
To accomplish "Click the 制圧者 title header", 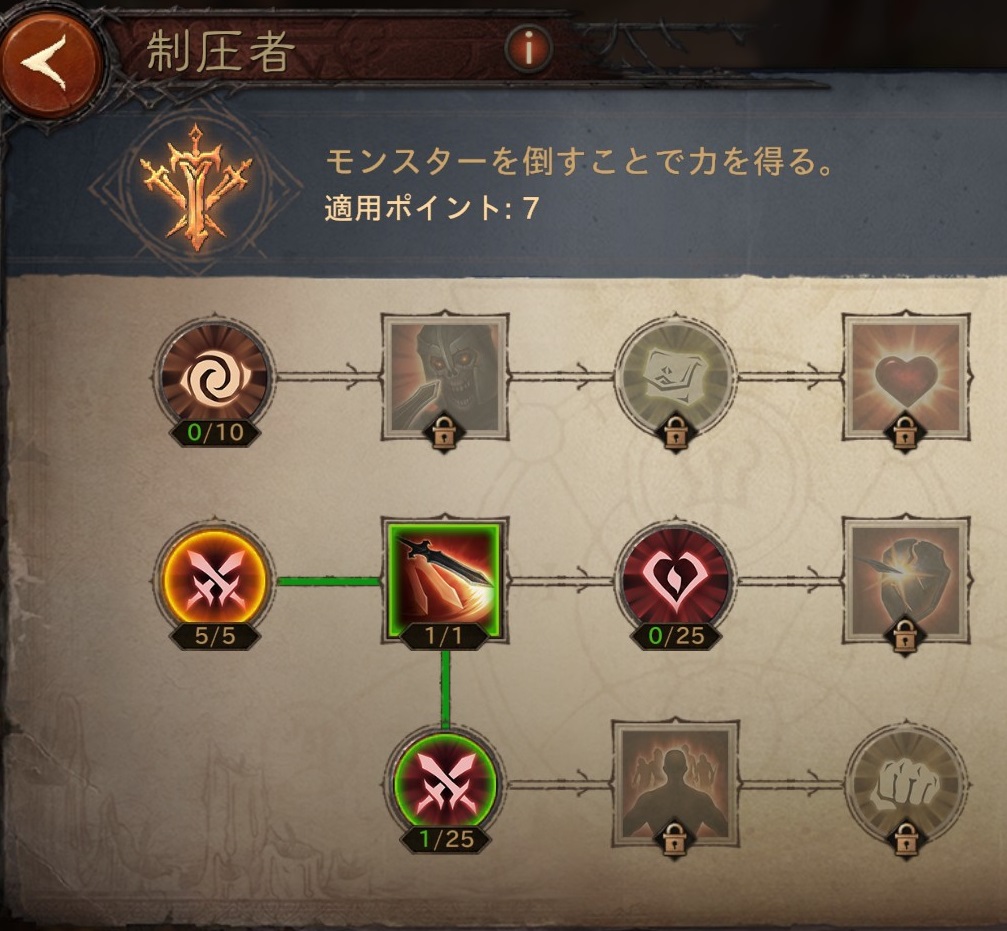I will pyautogui.click(x=221, y=51).
